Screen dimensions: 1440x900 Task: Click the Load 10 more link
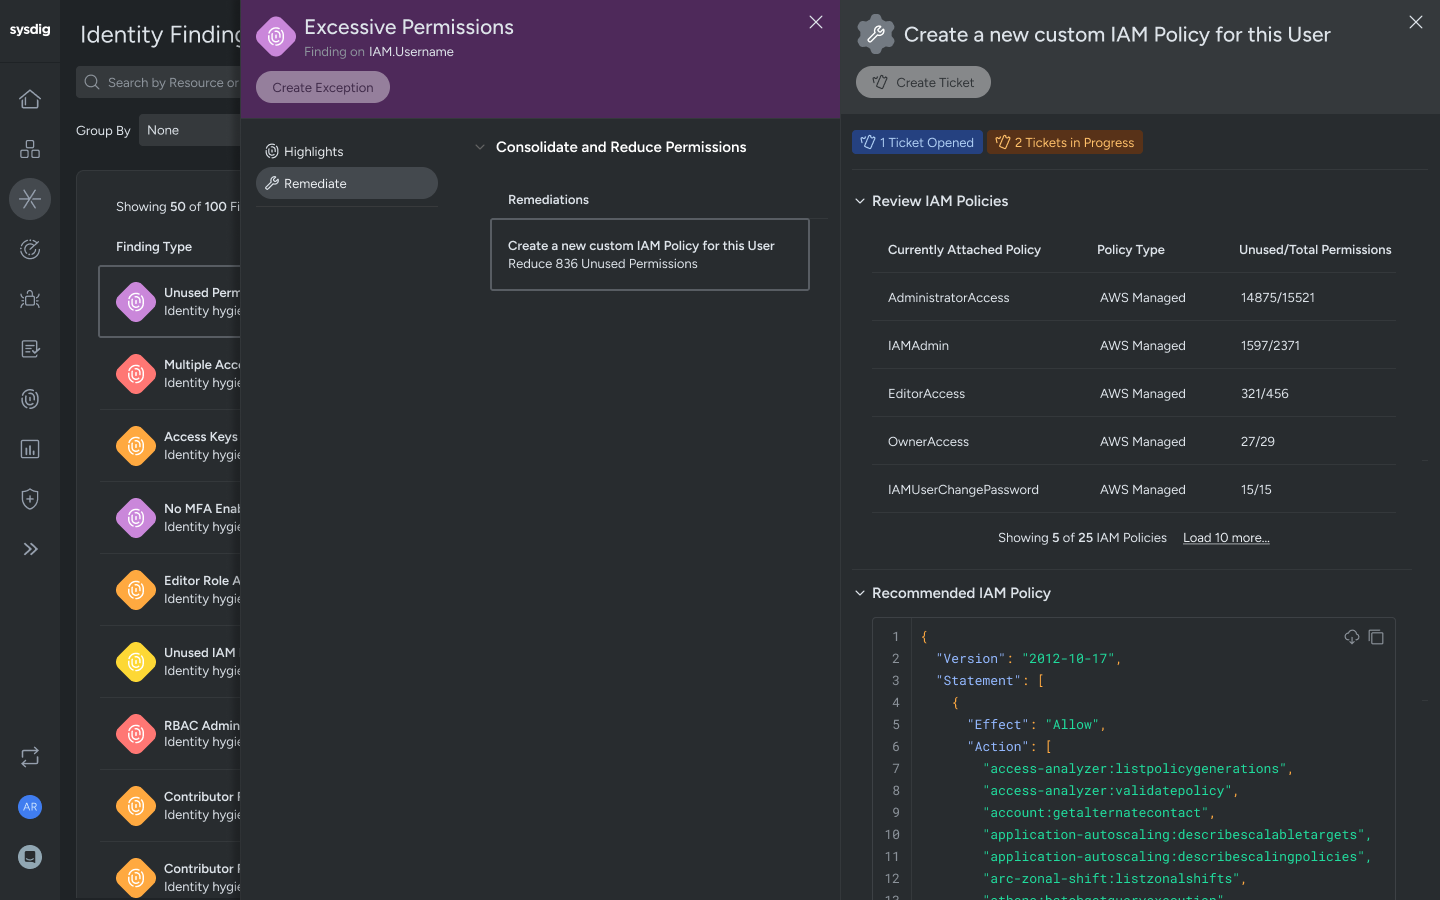tap(1226, 538)
